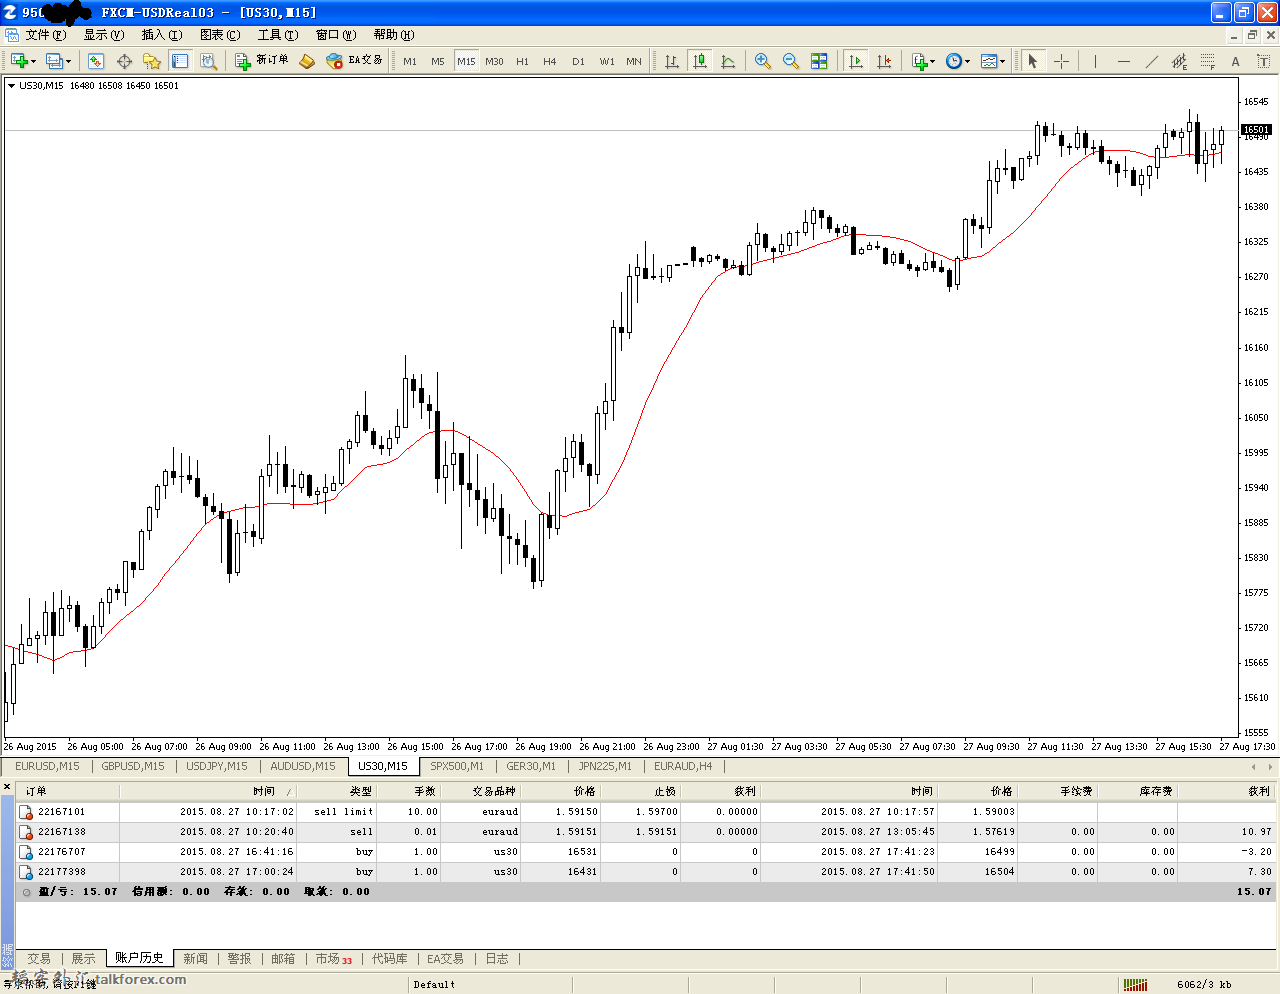Screen dimensions: 1280x994
Task: Switch chart to candlesticks icon
Action: [700, 61]
